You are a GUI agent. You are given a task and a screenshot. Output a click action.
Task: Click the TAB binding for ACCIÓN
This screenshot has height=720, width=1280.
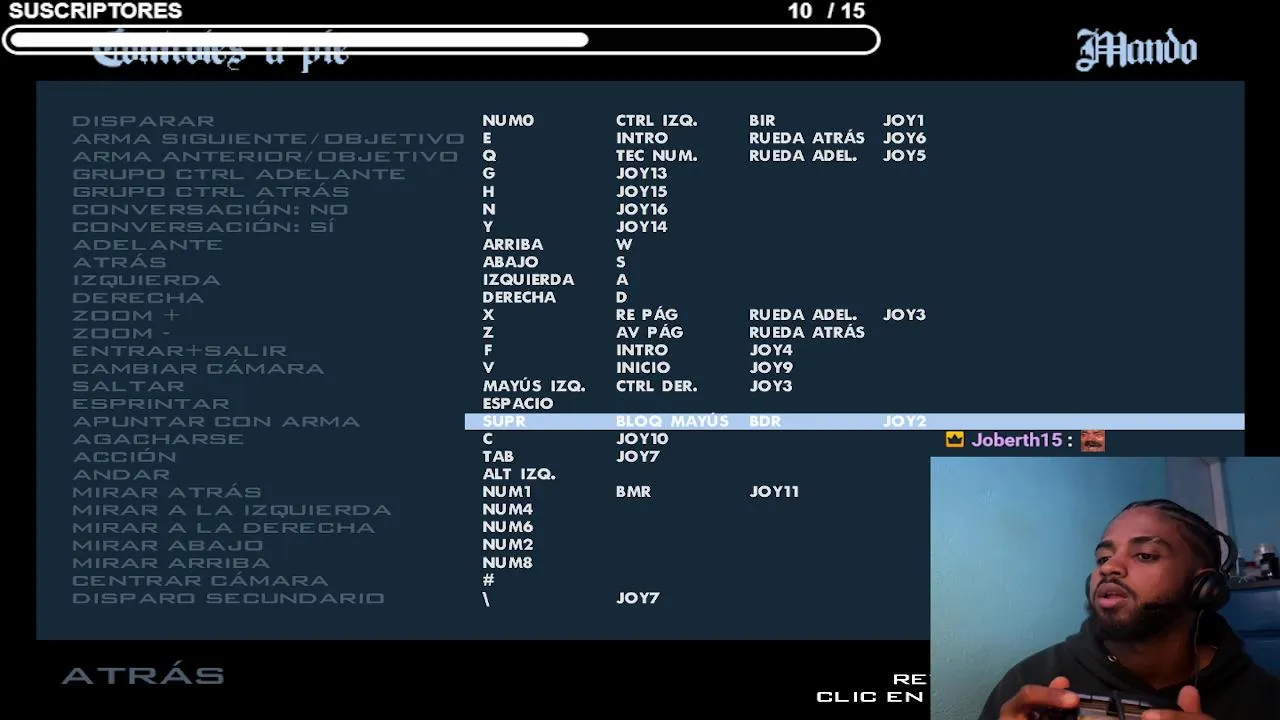point(498,457)
